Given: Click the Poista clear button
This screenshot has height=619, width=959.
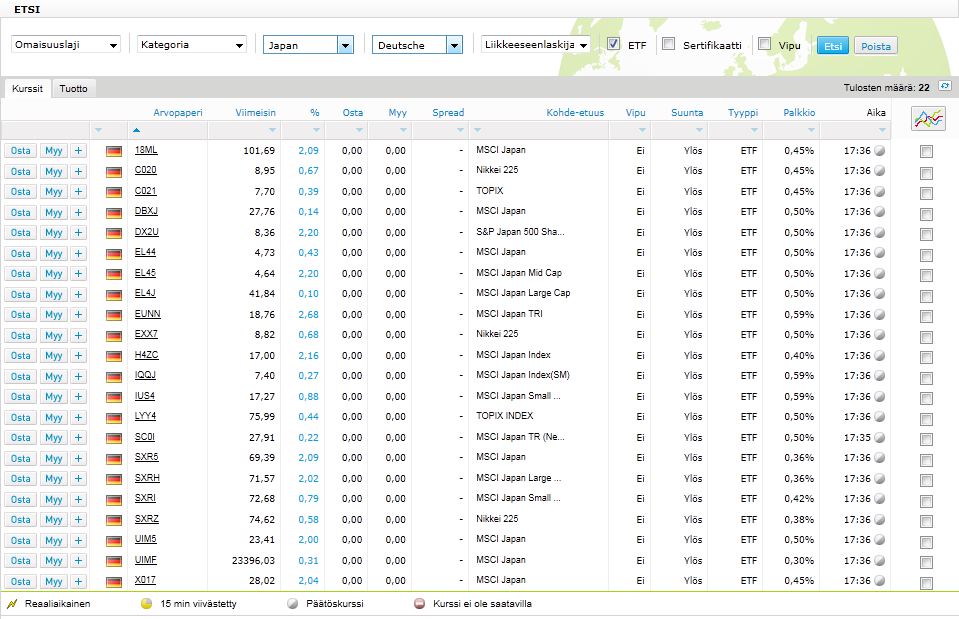Looking at the screenshot, I should 876,46.
